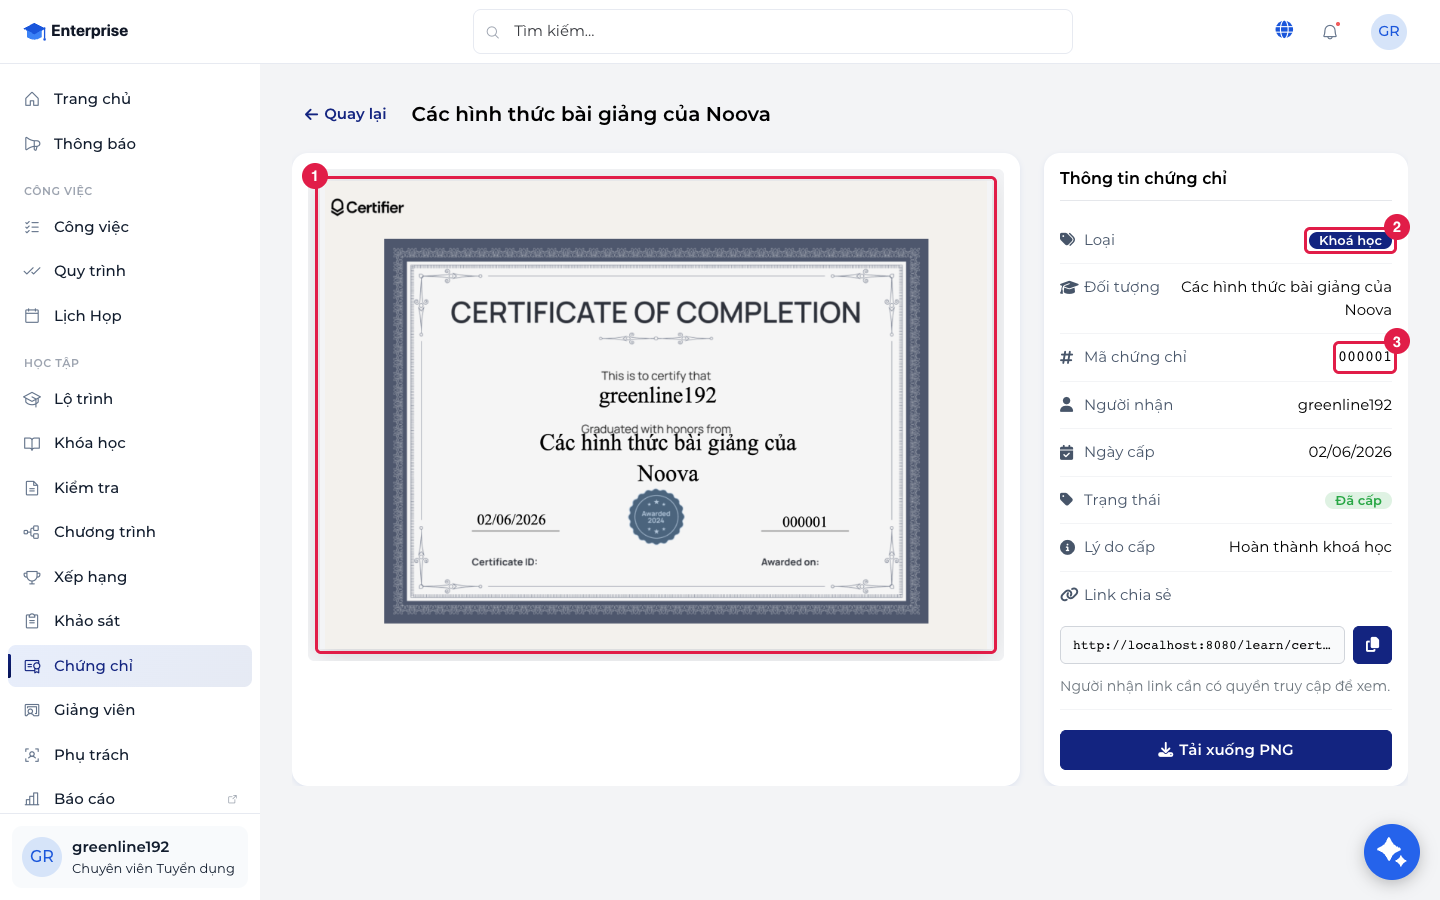Open Lịch Họp menu item
1440x900 pixels.
click(130, 316)
